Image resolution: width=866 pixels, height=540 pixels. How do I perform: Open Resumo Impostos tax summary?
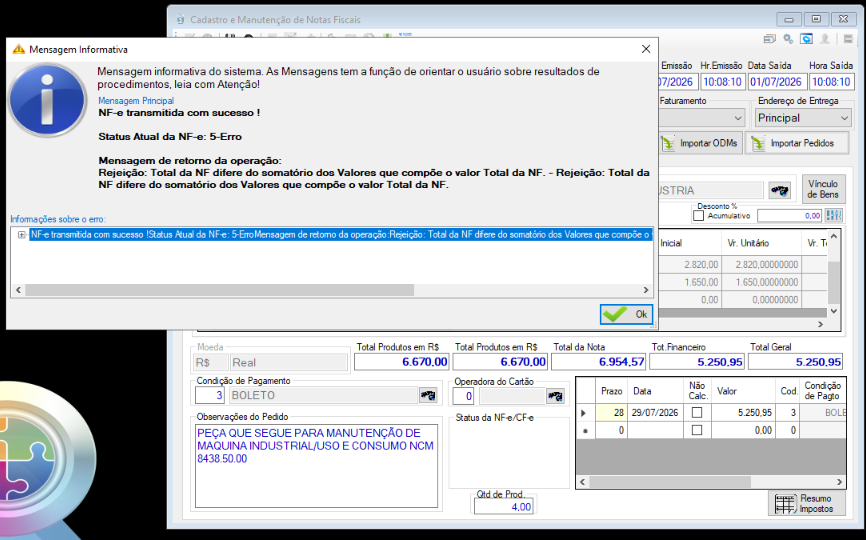pos(807,503)
